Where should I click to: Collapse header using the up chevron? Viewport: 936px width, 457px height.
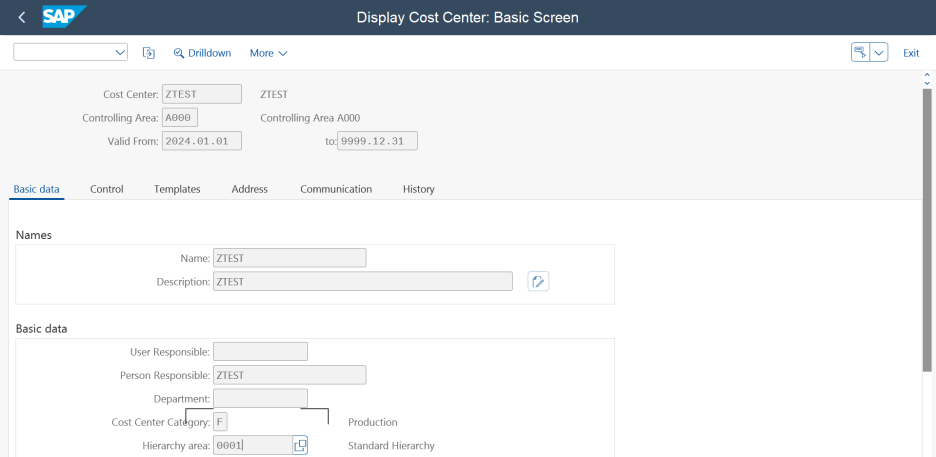click(927, 76)
